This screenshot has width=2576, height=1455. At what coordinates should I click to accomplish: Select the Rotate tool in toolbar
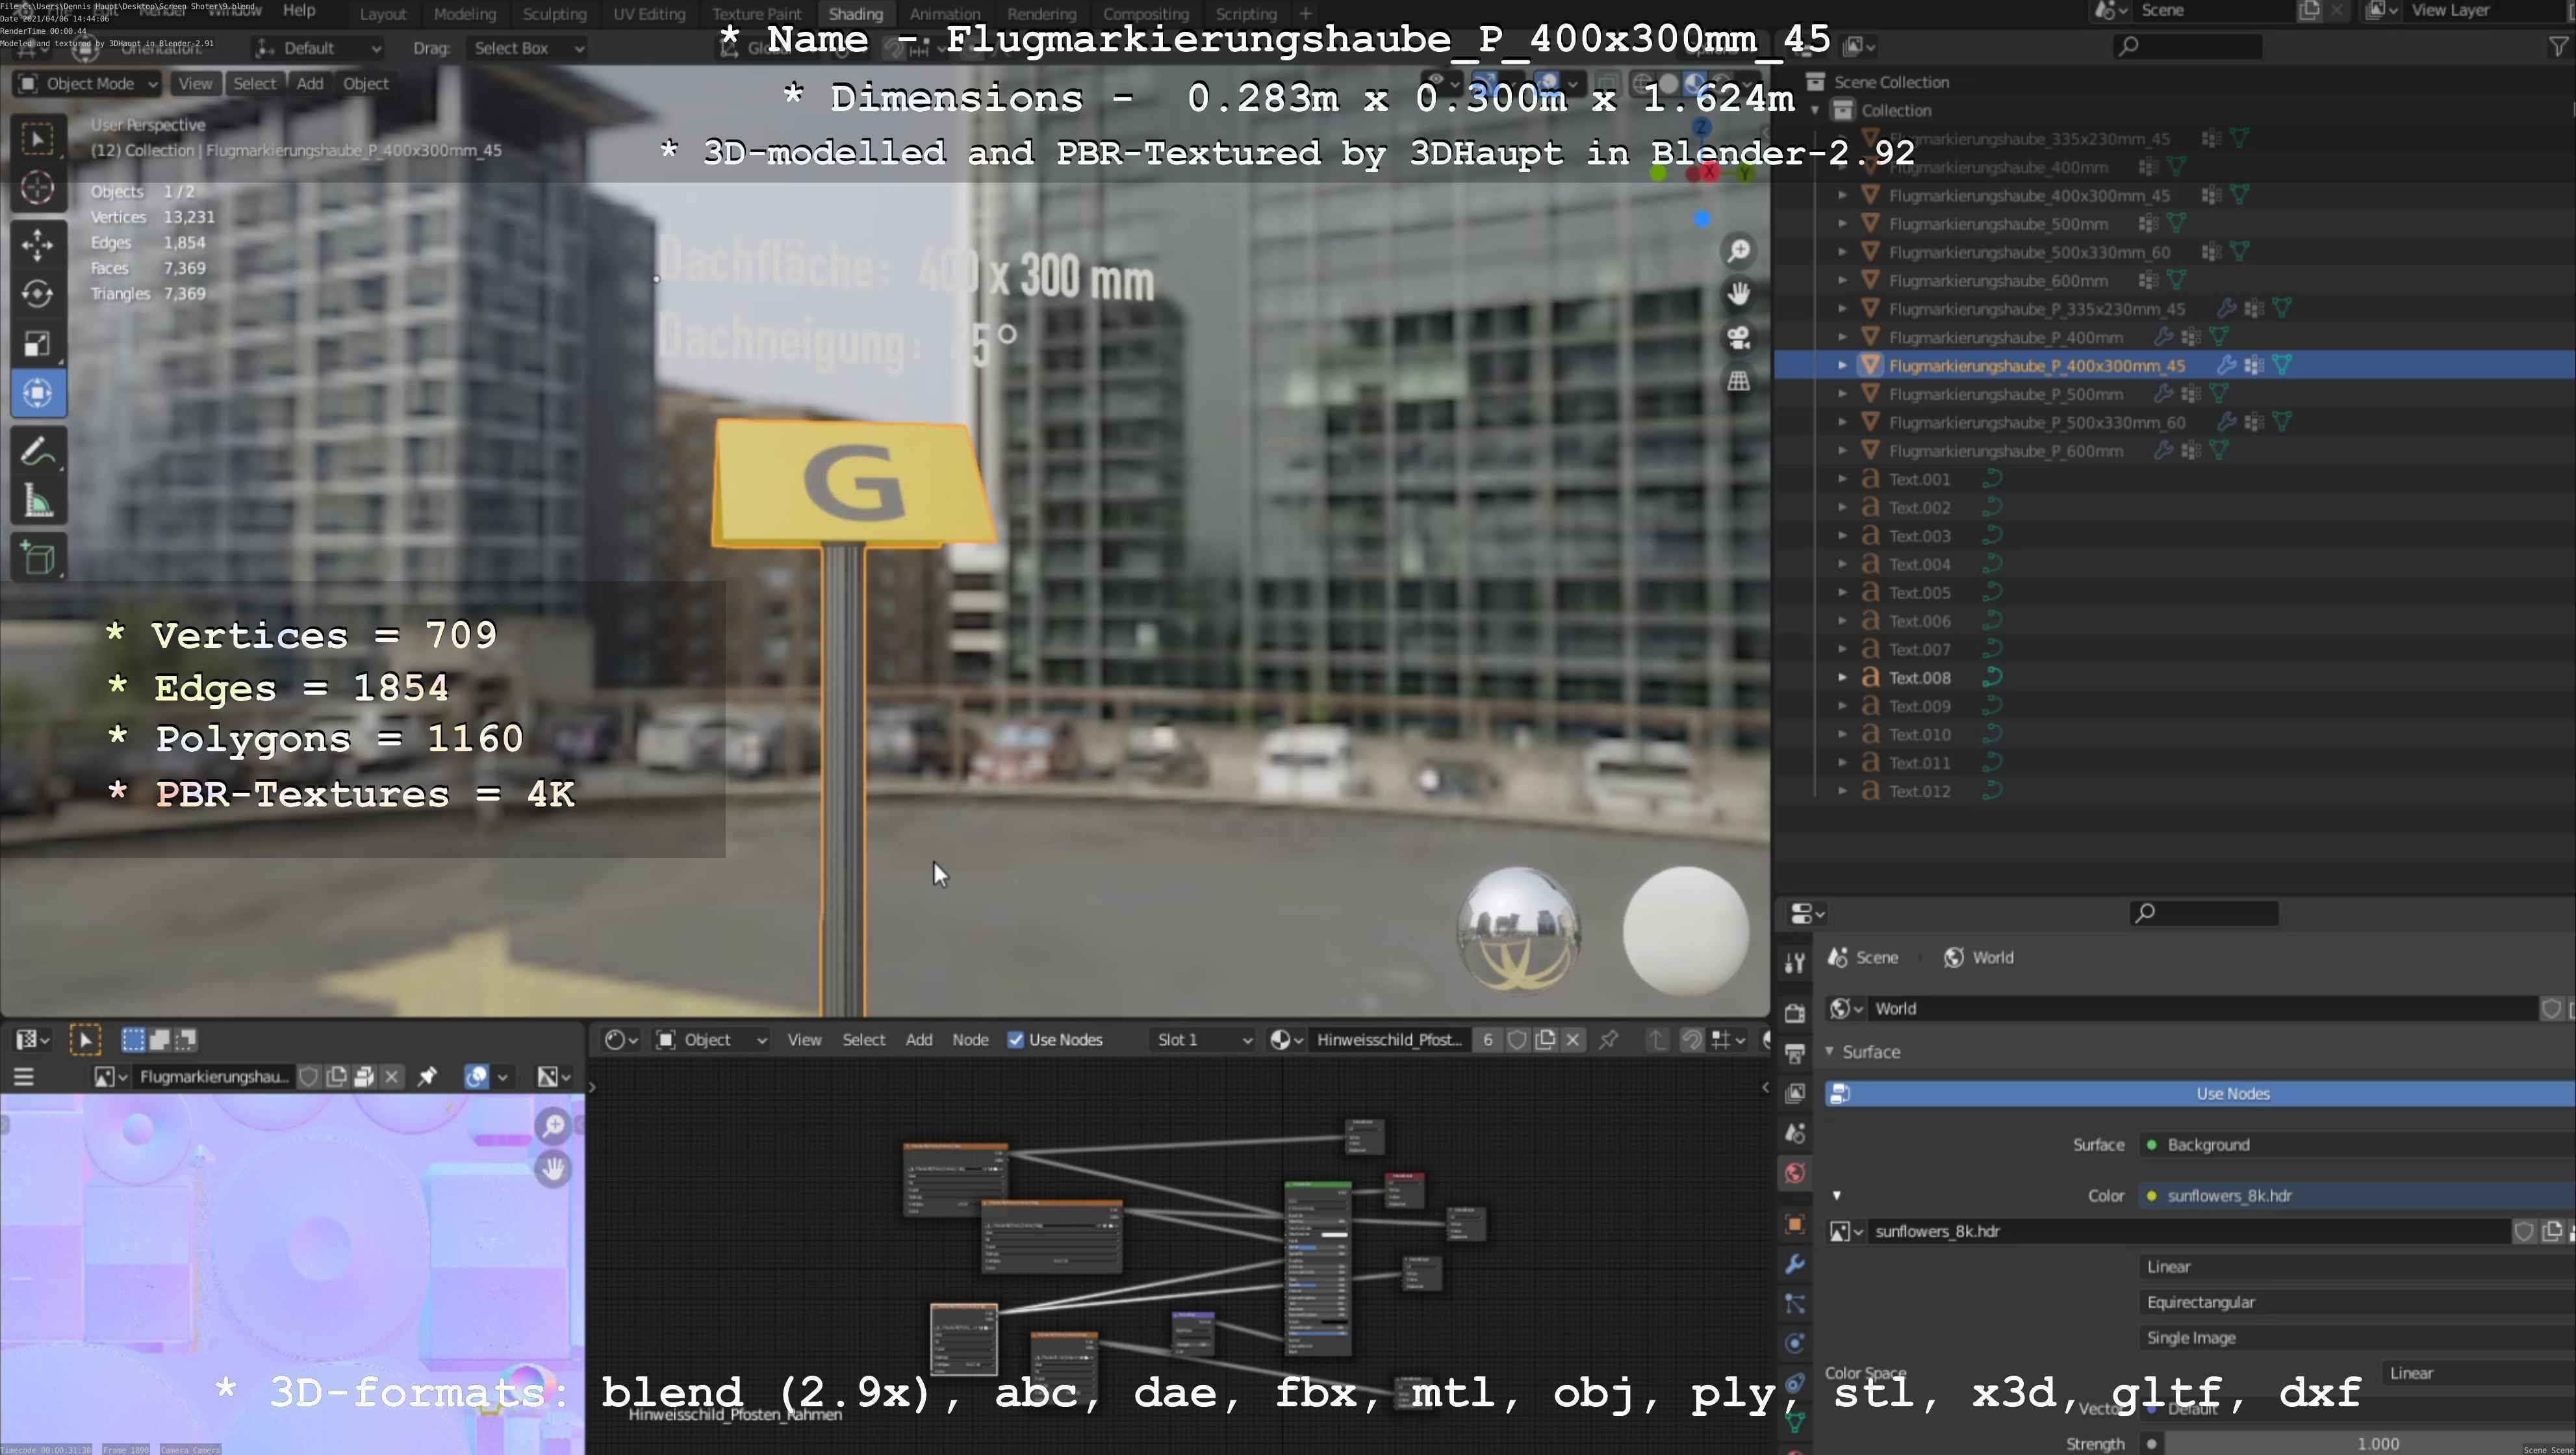pos(38,294)
